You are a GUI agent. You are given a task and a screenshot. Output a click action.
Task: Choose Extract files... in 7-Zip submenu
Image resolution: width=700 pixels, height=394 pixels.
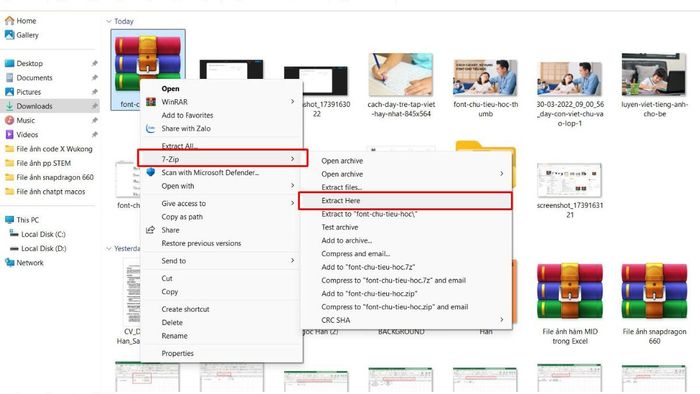click(x=342, y=187)
